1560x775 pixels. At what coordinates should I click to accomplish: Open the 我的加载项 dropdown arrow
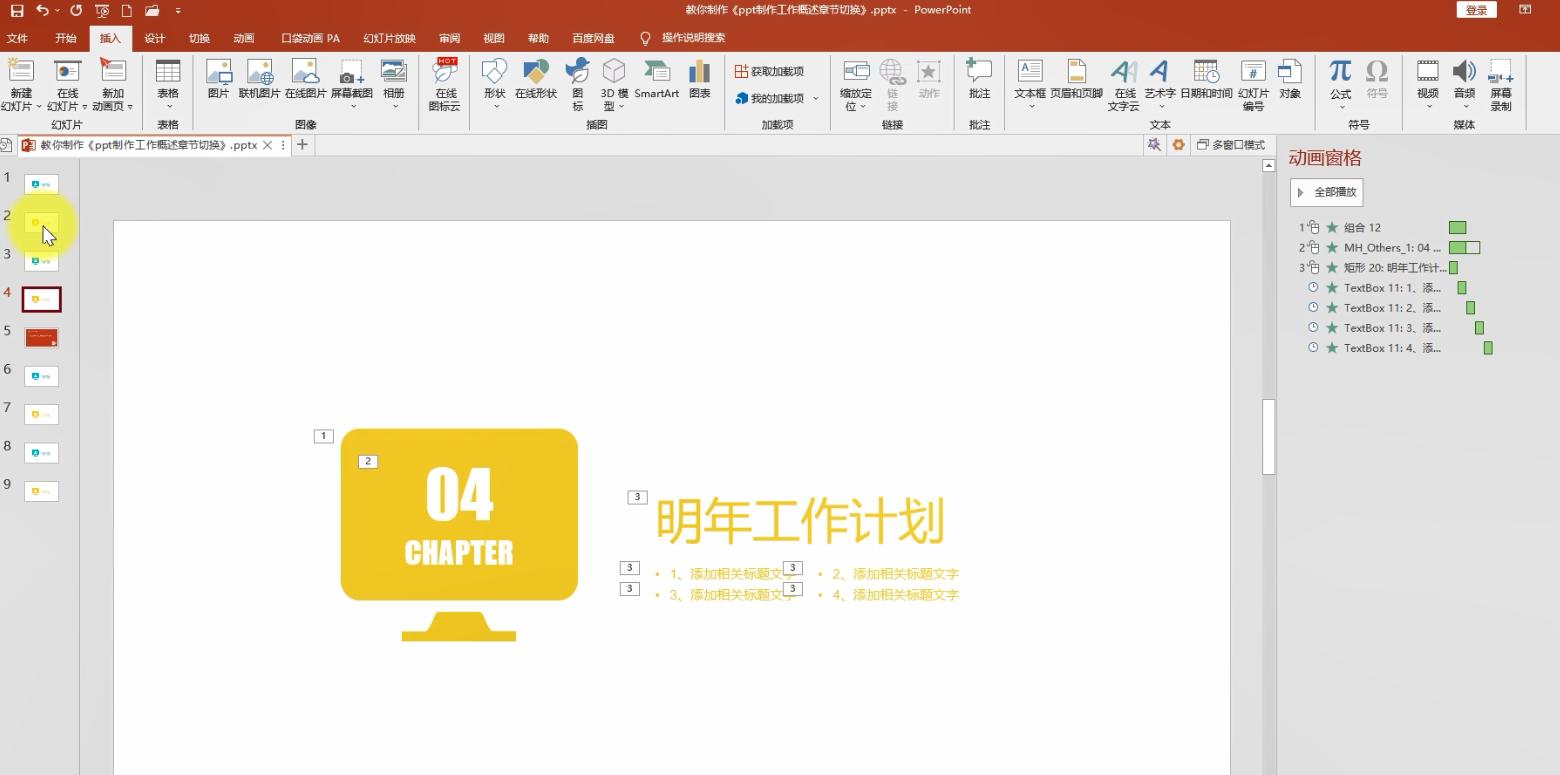point(816,99)
